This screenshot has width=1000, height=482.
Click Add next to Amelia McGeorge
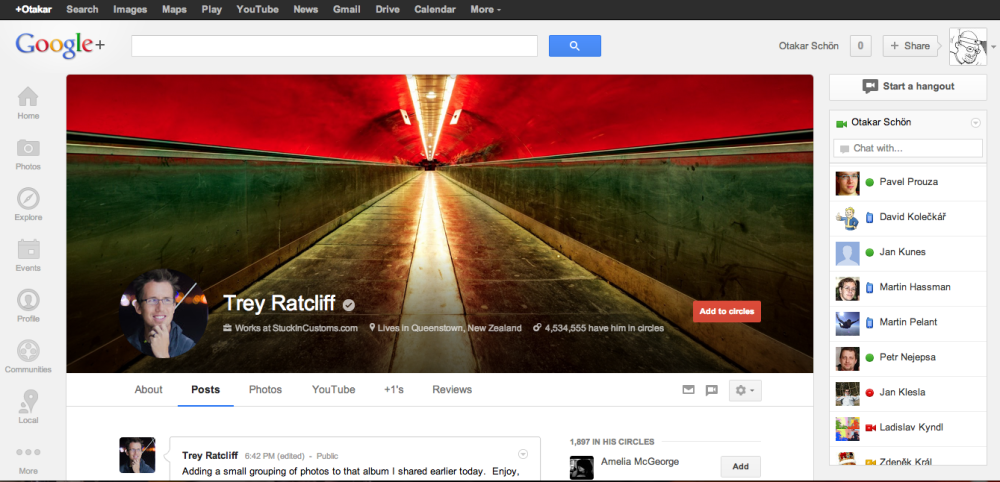[740, 466]
